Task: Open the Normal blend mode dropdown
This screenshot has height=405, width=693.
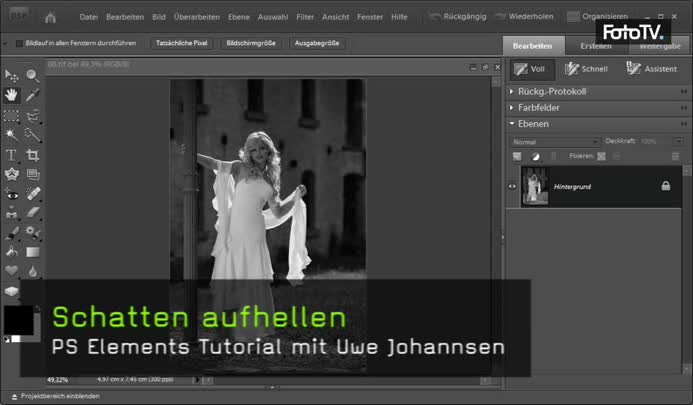Action: click(556, 142)
